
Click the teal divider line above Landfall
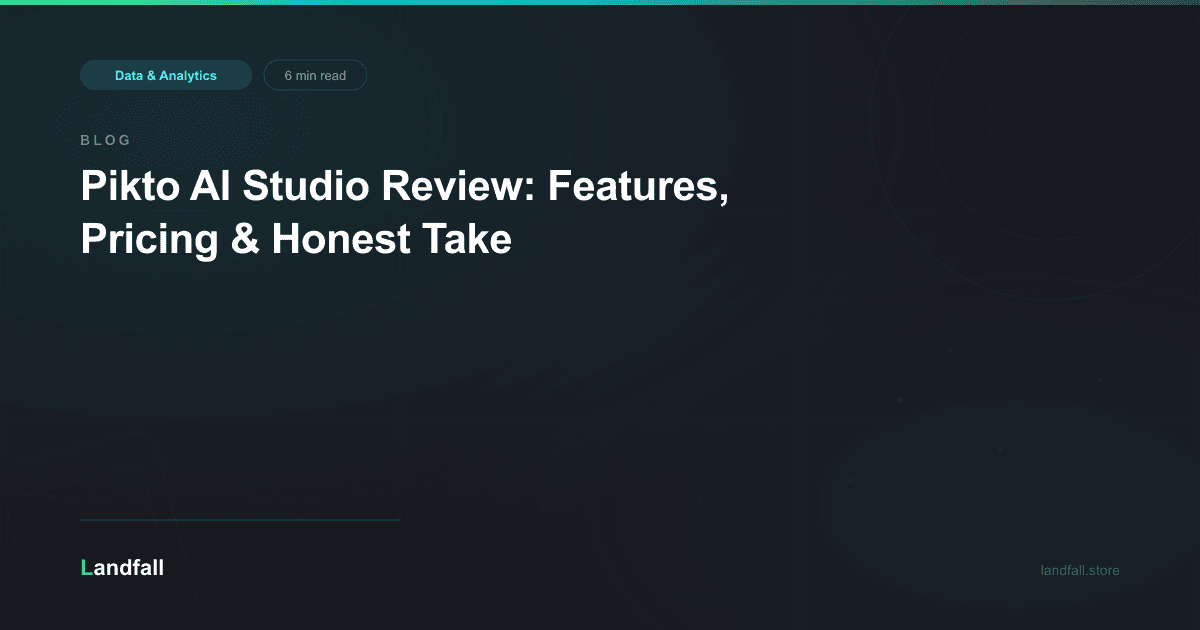(240, 519)
